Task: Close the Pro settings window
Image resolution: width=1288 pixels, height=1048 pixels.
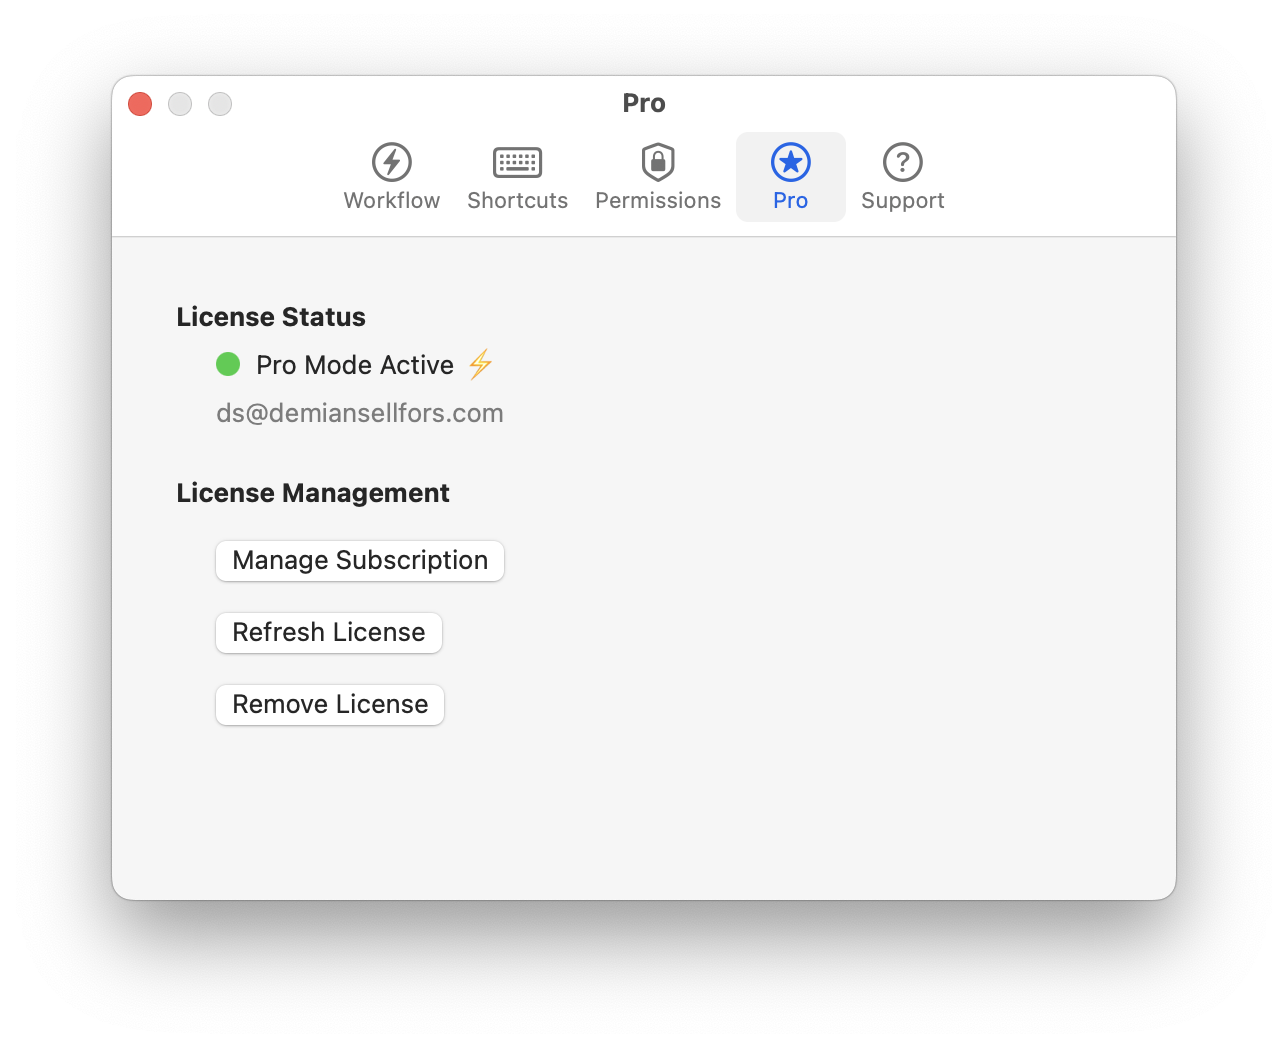Action: click(140, 104)
